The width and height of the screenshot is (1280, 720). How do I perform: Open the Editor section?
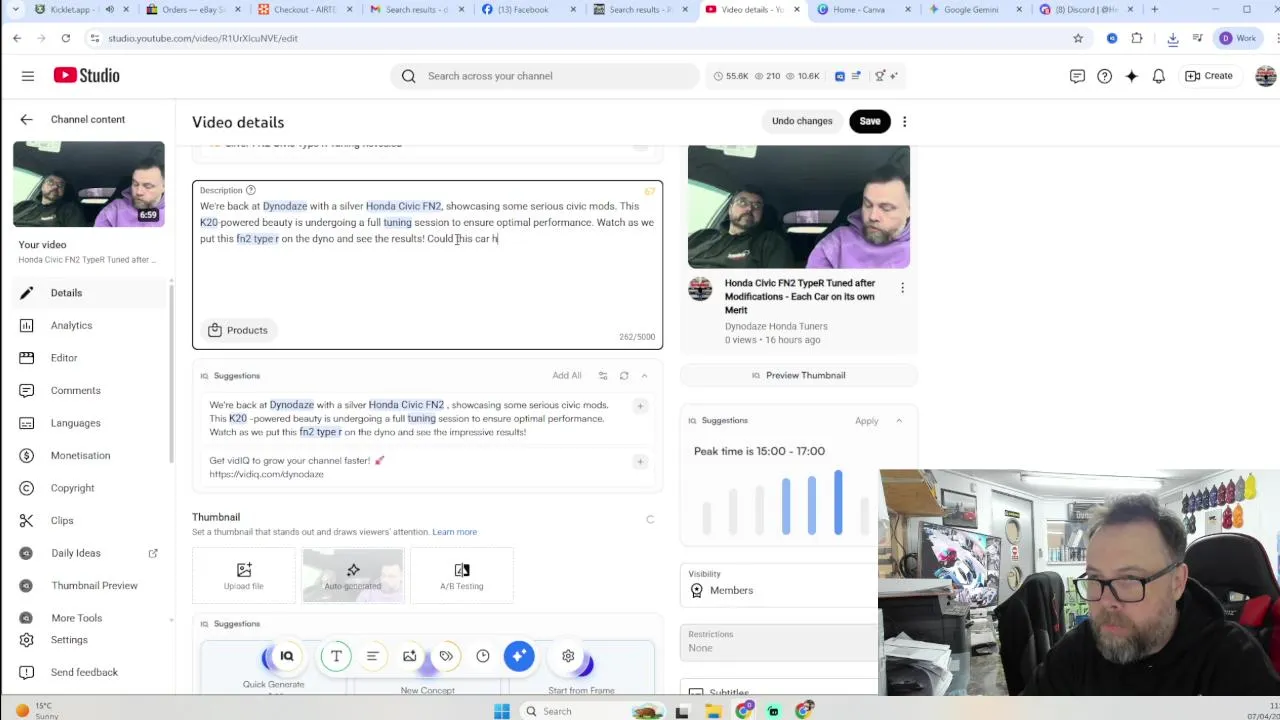(x=64, y=358)
